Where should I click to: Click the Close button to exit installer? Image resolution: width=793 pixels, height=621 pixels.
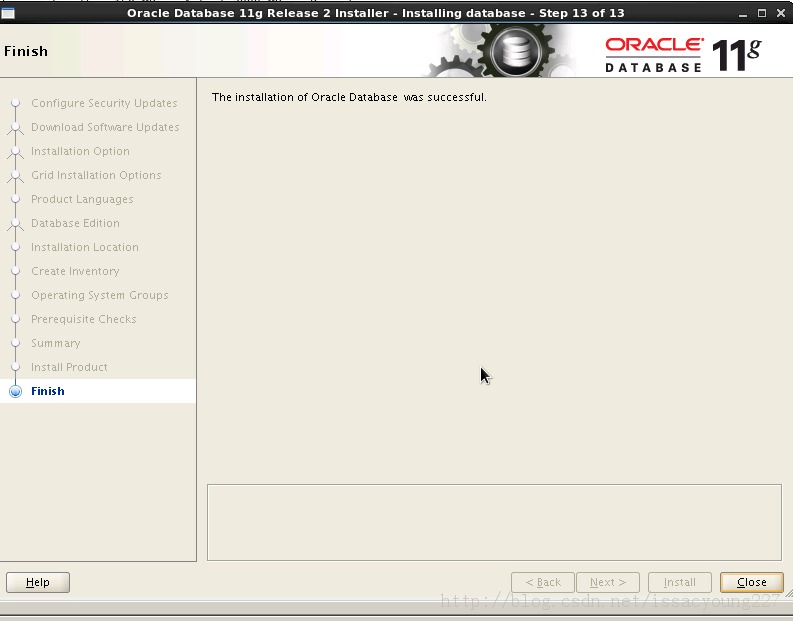click(x=752, y=582)
